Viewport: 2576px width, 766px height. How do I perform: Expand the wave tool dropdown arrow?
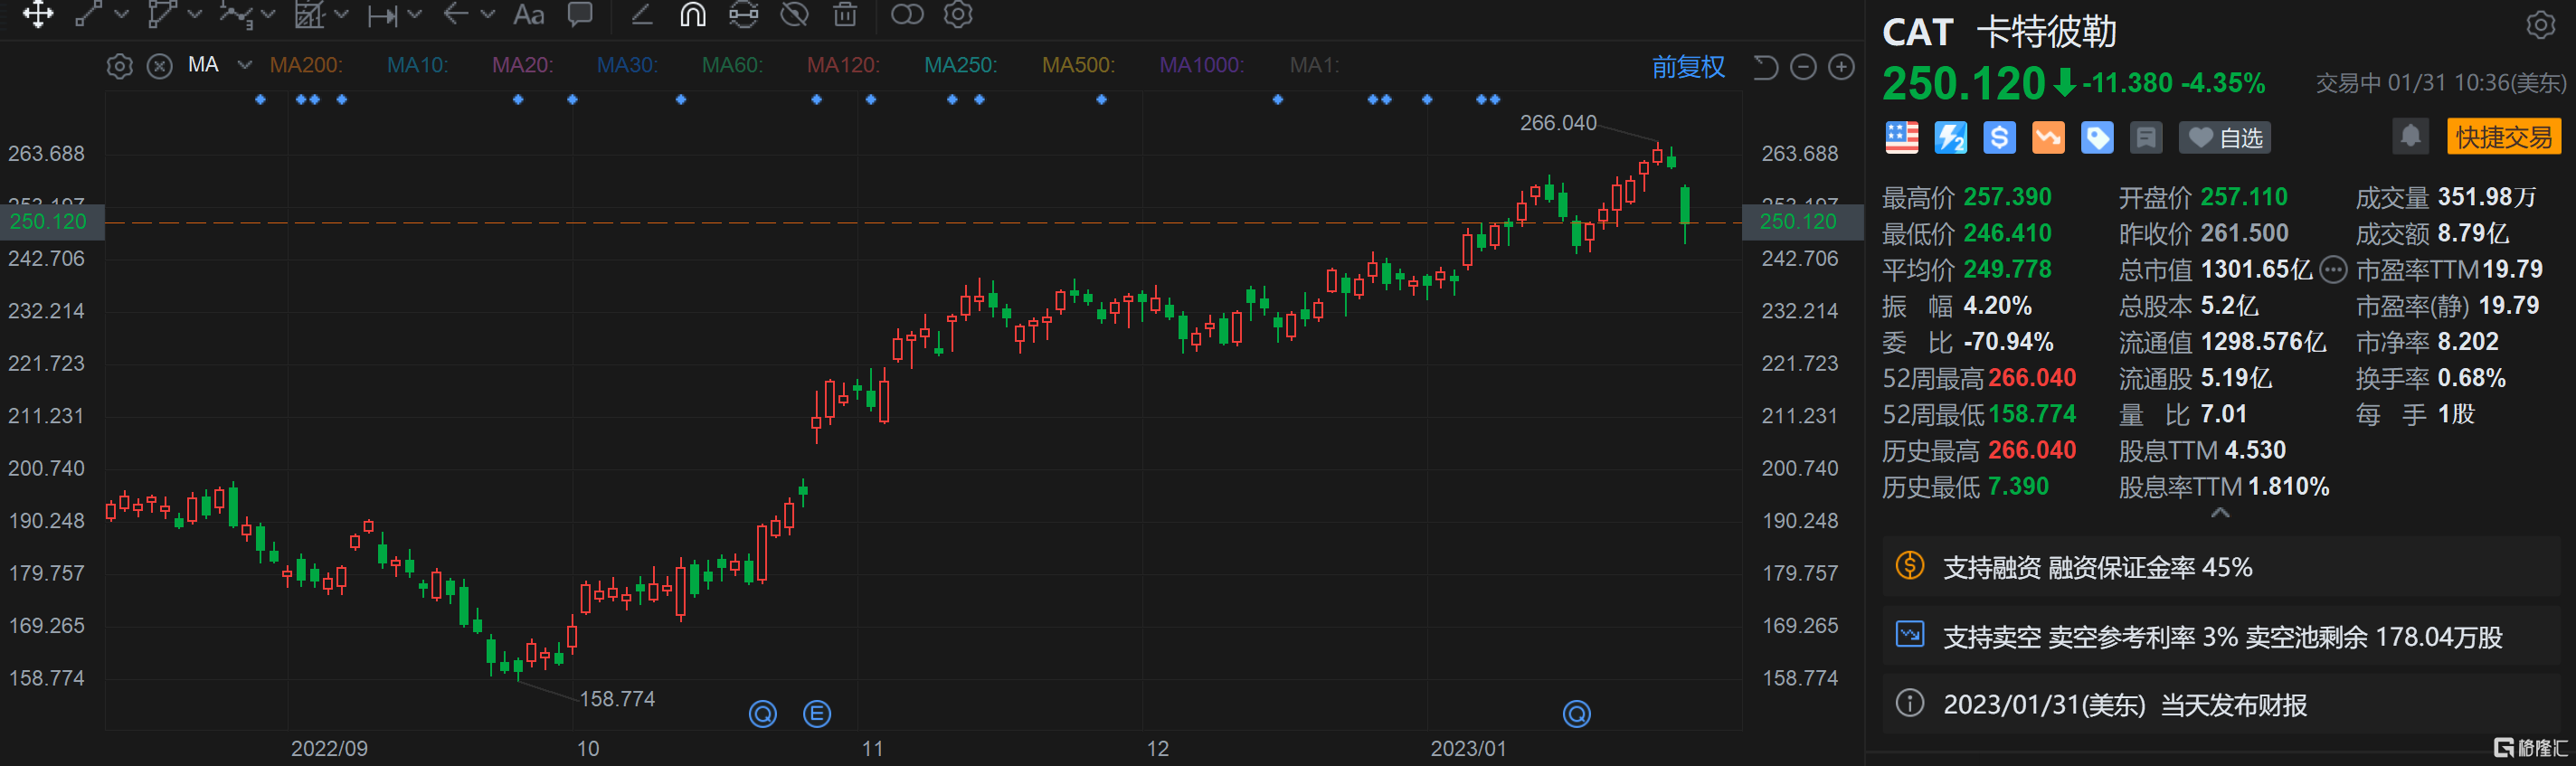click(268, 14)
